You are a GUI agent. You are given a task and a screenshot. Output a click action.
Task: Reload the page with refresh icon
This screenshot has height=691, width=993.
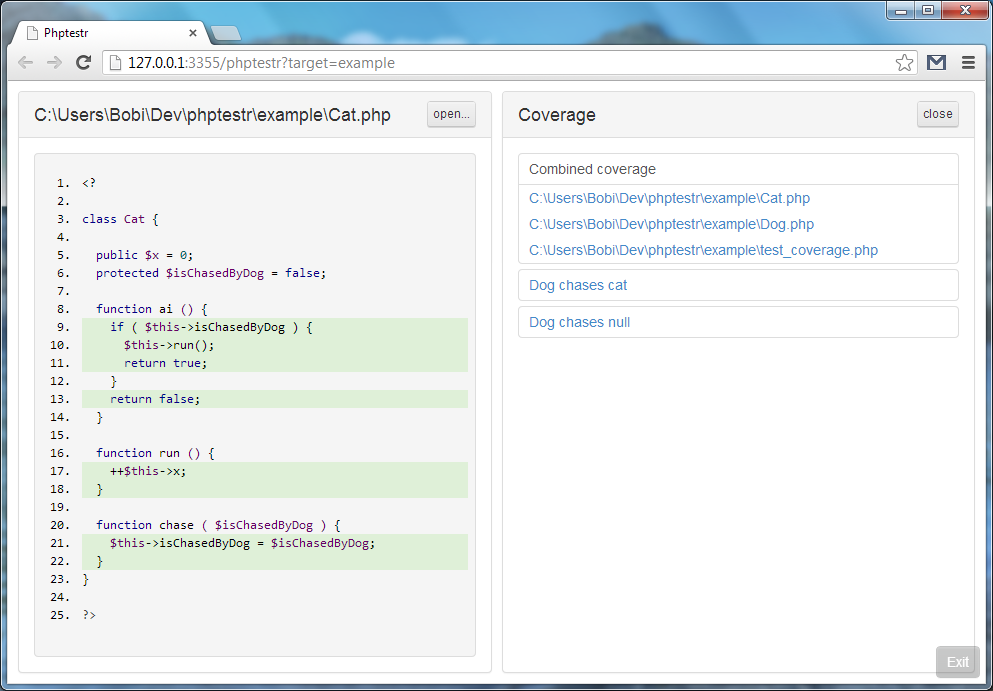tap(84, 62)
